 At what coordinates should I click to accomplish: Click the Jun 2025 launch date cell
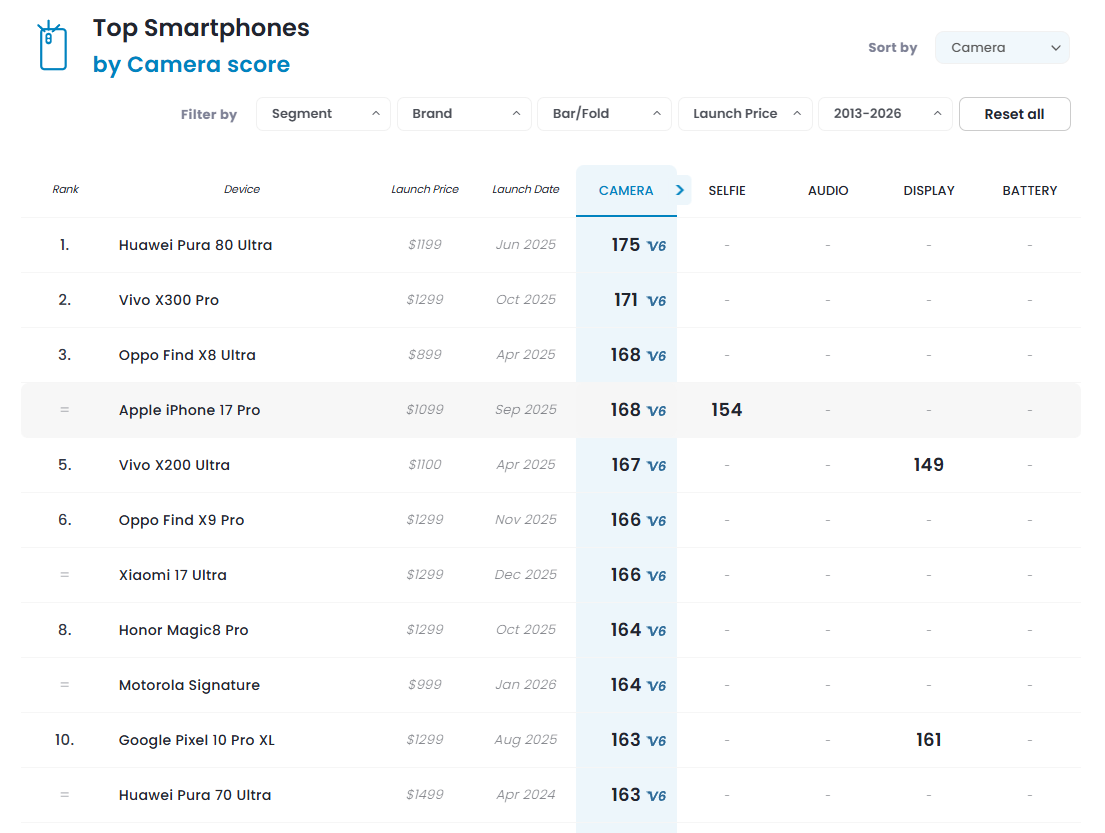(x=526, y=245)
